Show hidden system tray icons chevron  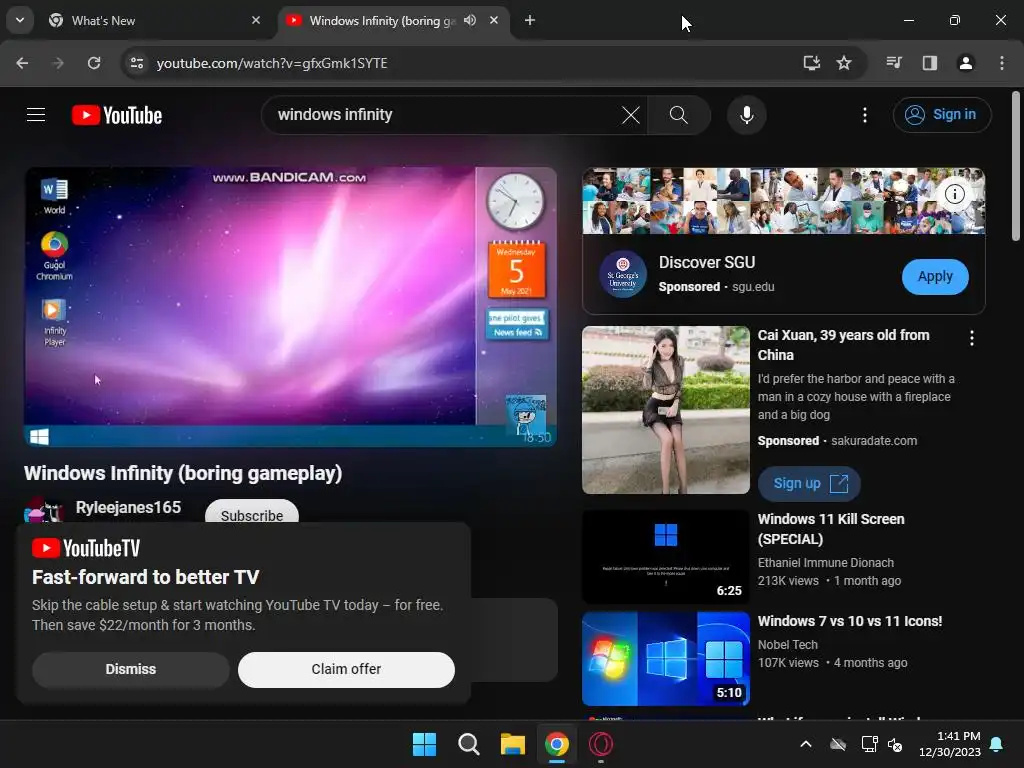click(806, 744)
